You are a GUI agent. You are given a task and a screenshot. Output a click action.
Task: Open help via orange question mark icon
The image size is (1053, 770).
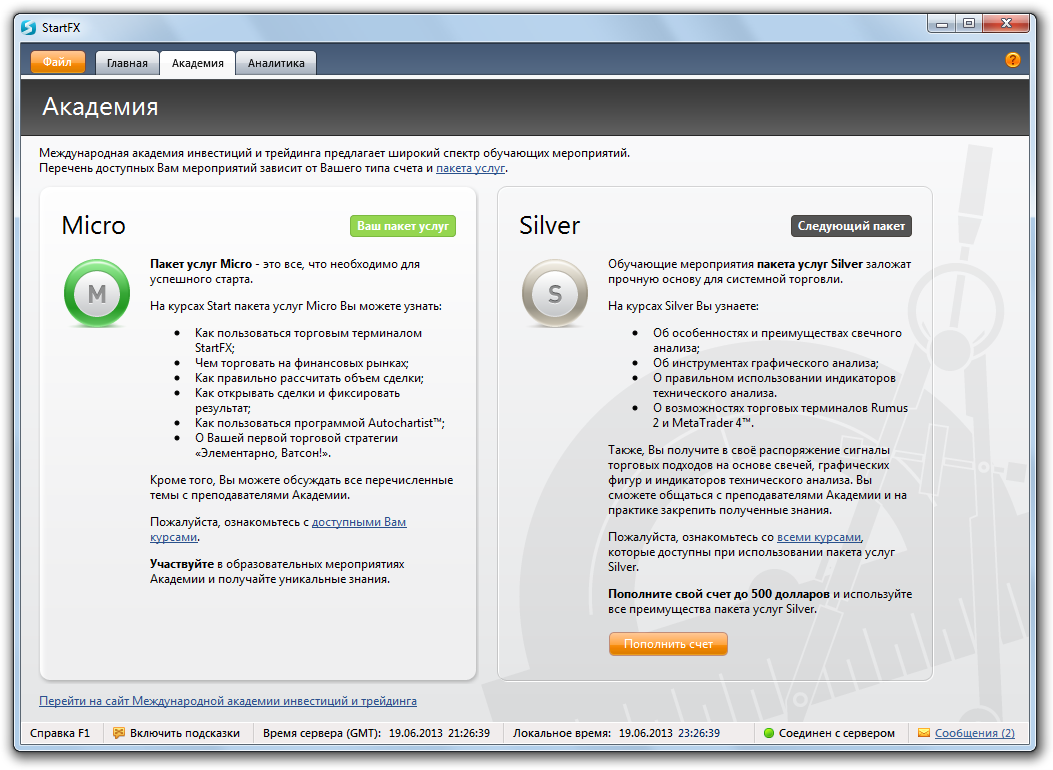(x=1013, y=60)
